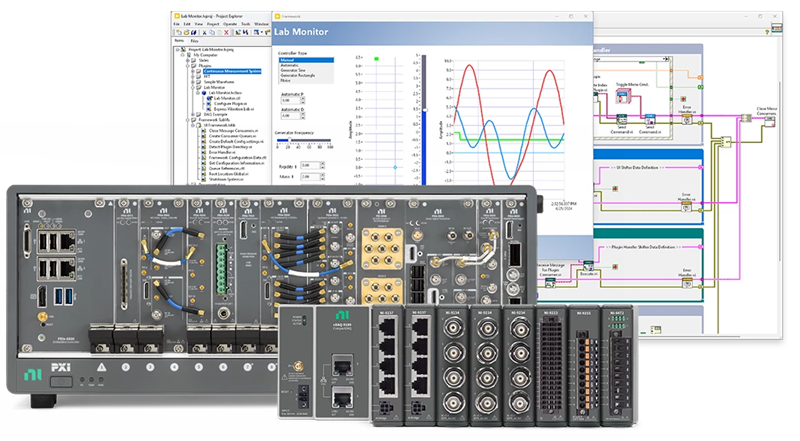The image size is (800, 441).
Task: Expand the DAQ Example folder
Action: (193, 114)
